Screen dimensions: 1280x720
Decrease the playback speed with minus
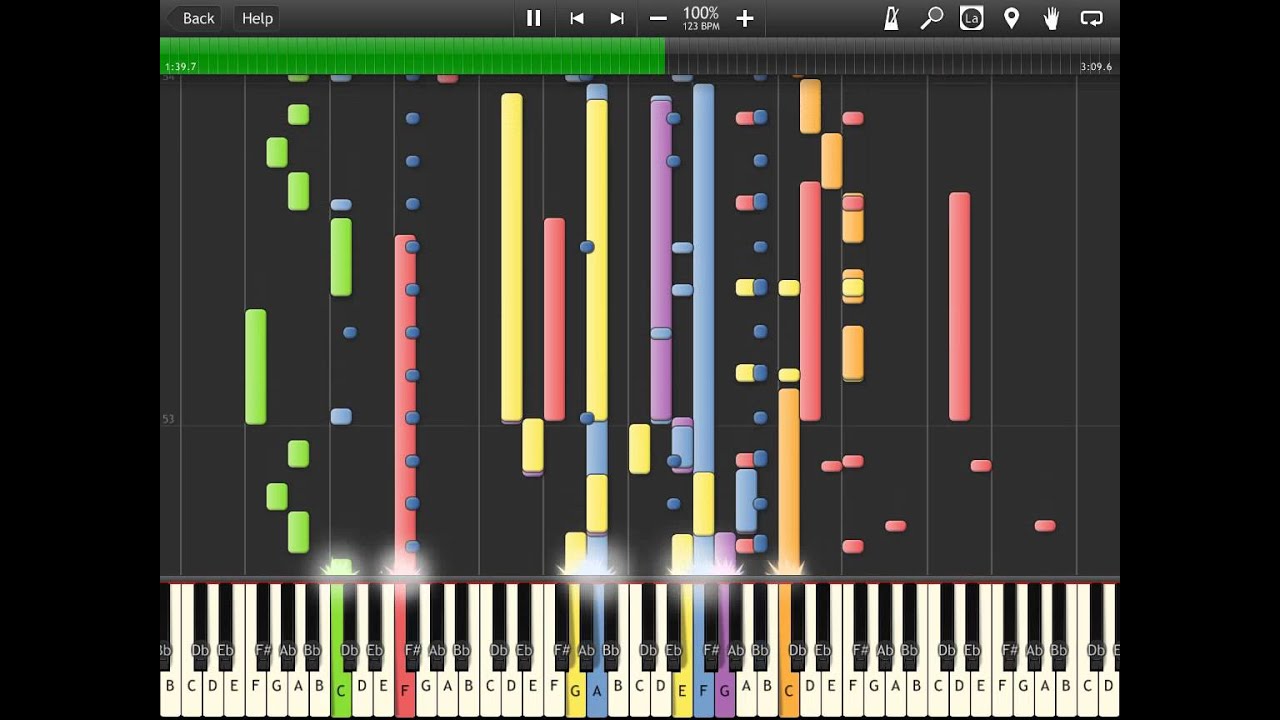click(x=658, y=18)
